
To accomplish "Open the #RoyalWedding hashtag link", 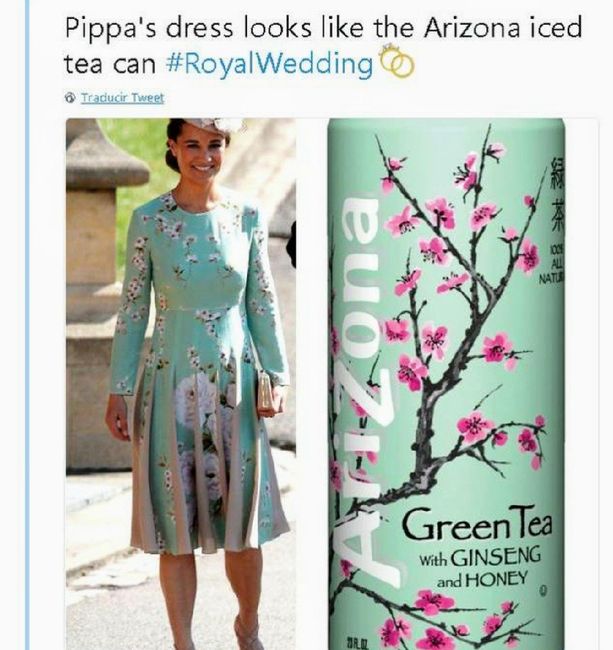I will (x=269, y=64).
